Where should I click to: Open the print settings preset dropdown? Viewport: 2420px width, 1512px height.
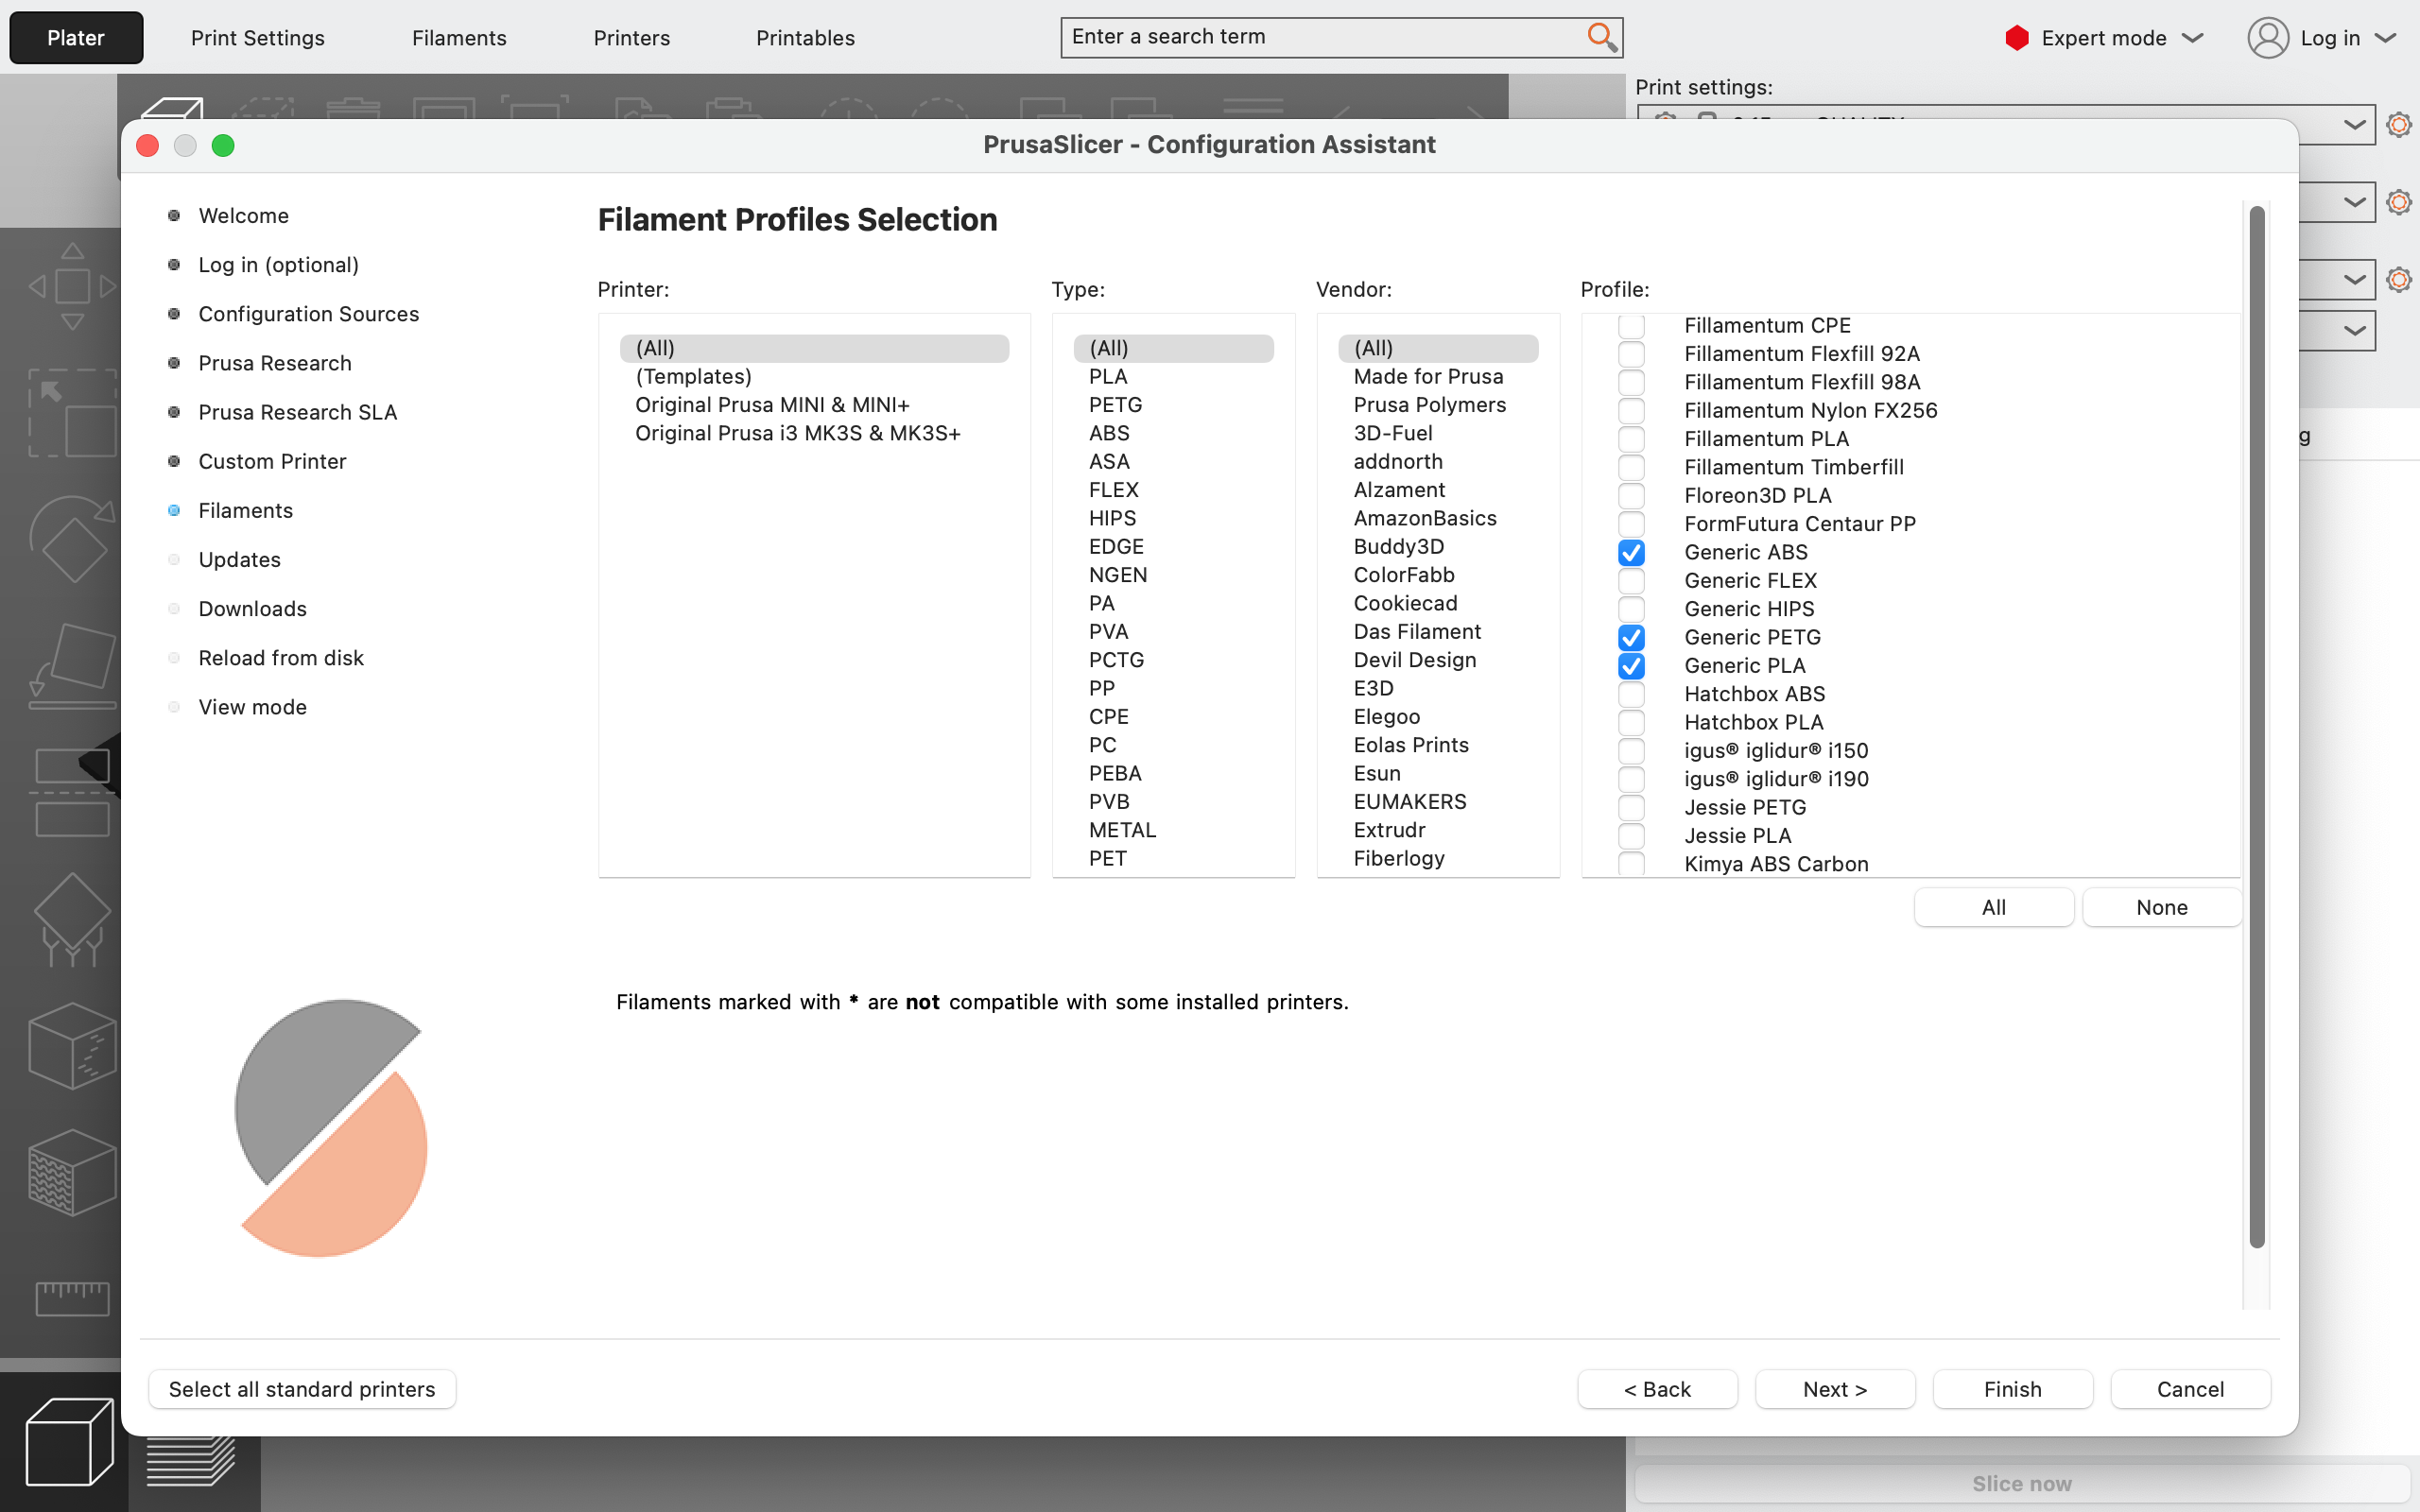coord(2354,125)
